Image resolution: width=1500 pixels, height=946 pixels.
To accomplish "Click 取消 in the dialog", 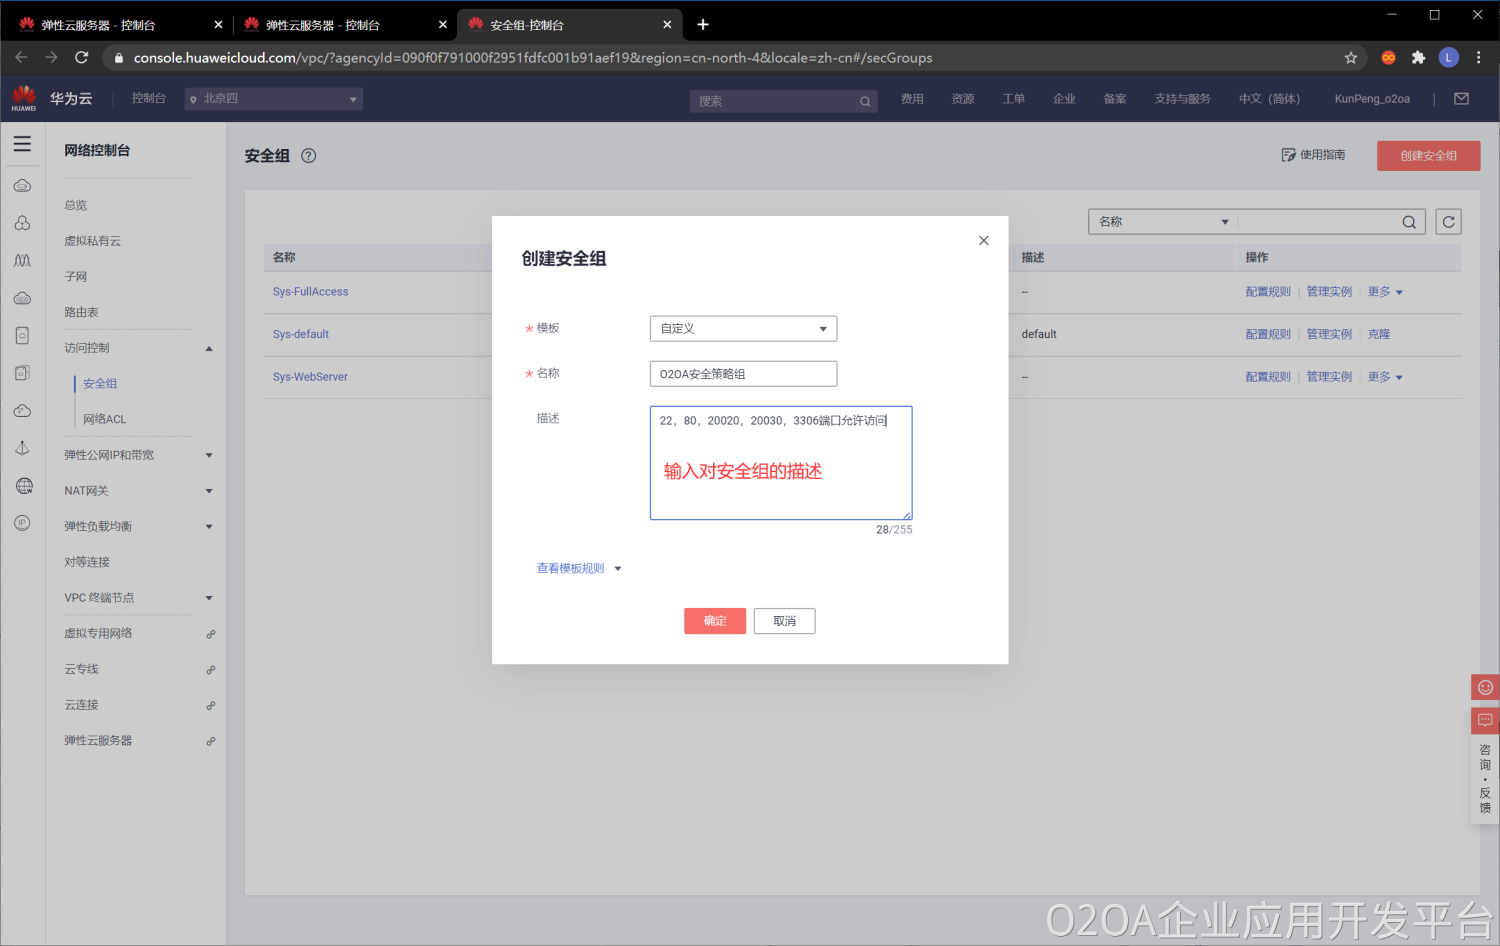I will tap(785, 621).
